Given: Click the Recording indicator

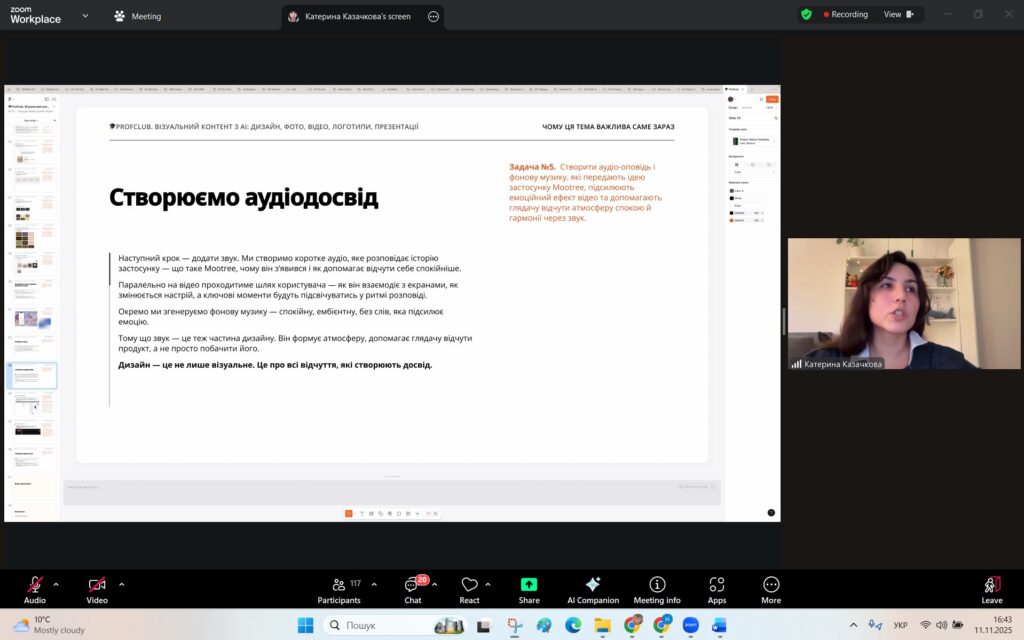Looking at the screenshot, I should point(845,15).
